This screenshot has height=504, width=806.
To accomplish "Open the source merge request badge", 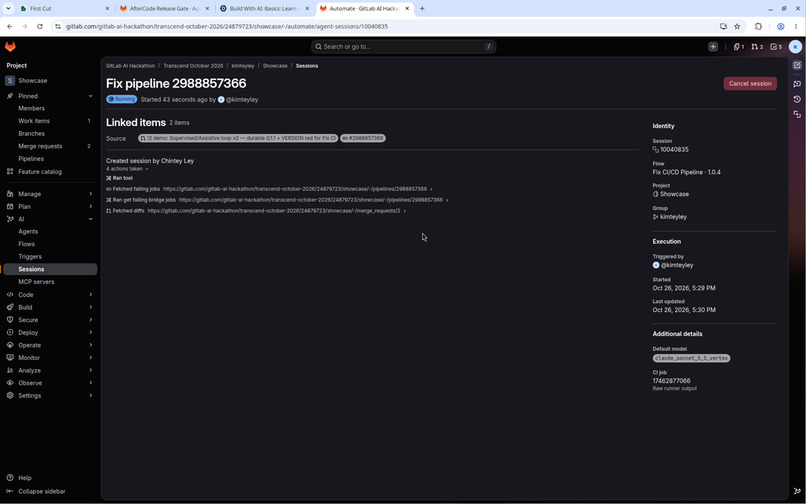I will (x=238, y=138).
